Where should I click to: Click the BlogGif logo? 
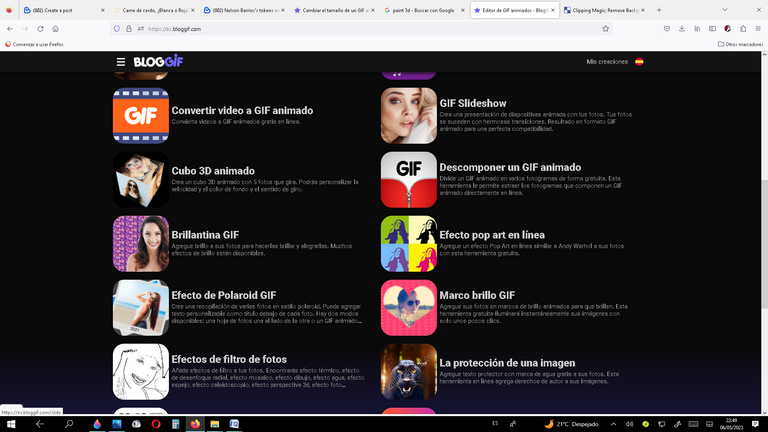(x=158, y=62)
